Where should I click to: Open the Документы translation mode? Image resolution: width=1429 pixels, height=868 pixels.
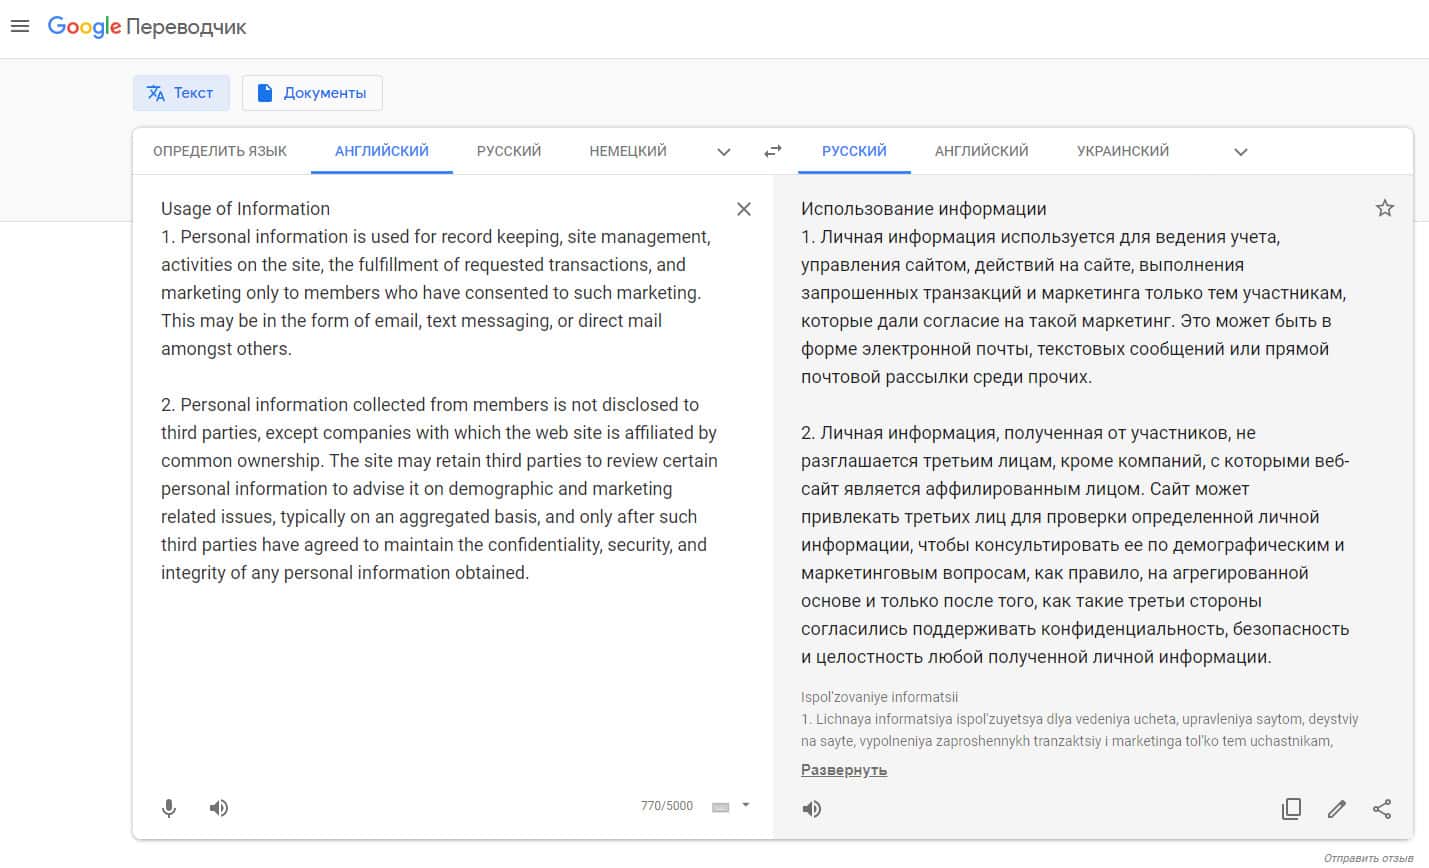tap(312, 93)
